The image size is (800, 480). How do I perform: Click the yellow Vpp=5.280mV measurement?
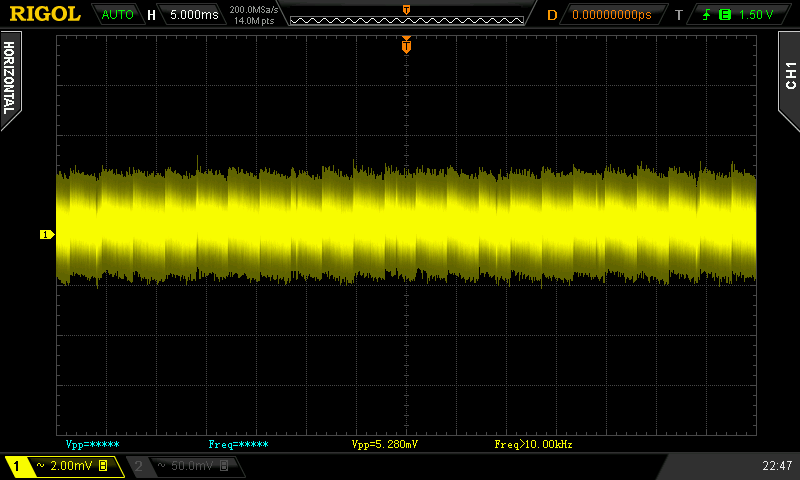pos(385,443)
